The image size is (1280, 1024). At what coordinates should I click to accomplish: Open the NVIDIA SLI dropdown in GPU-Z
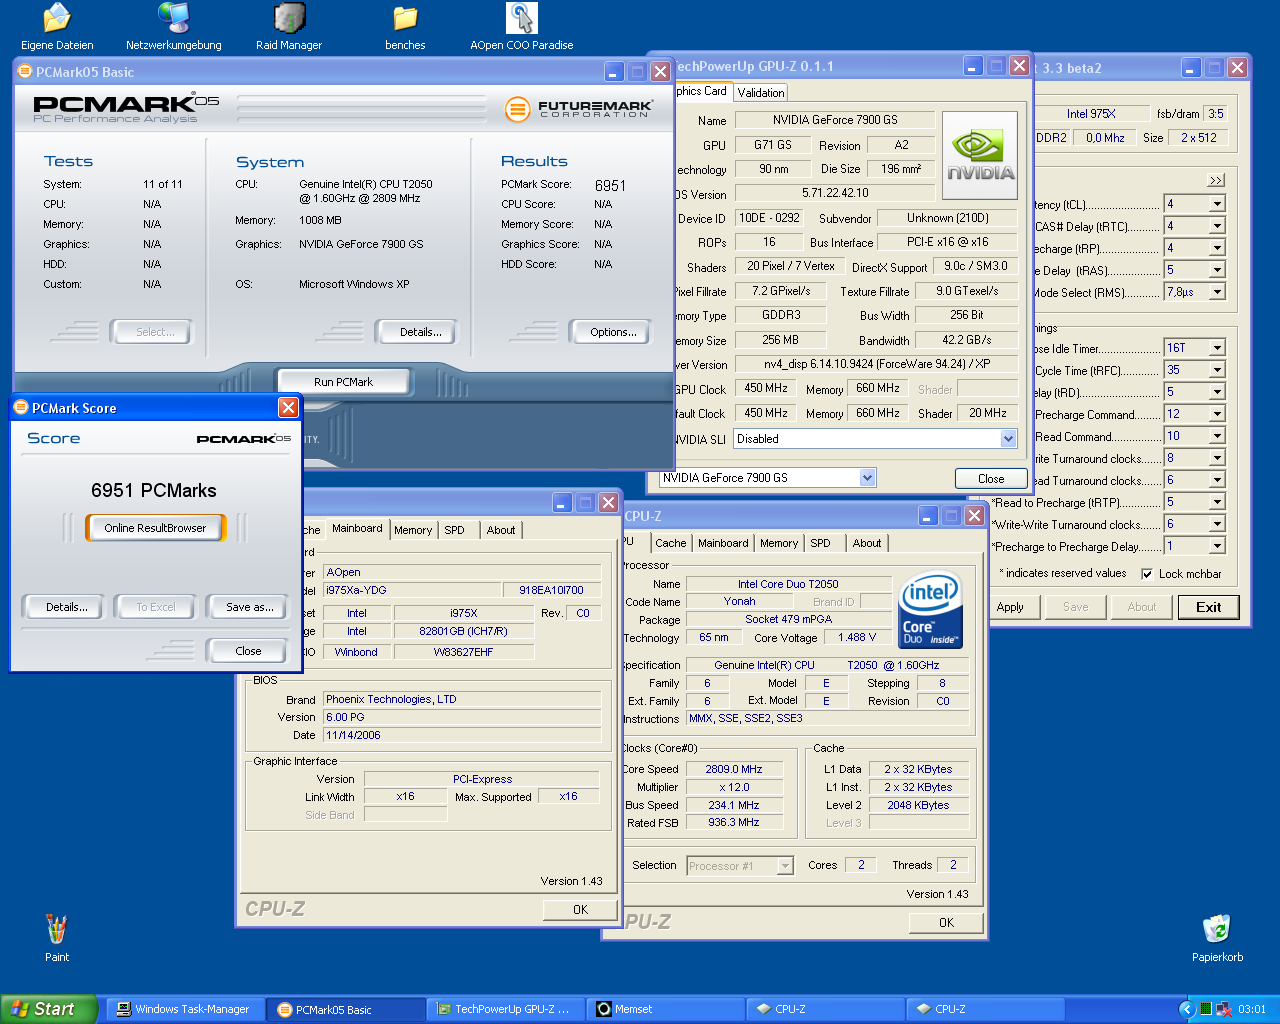click(x=1008, y=439)
